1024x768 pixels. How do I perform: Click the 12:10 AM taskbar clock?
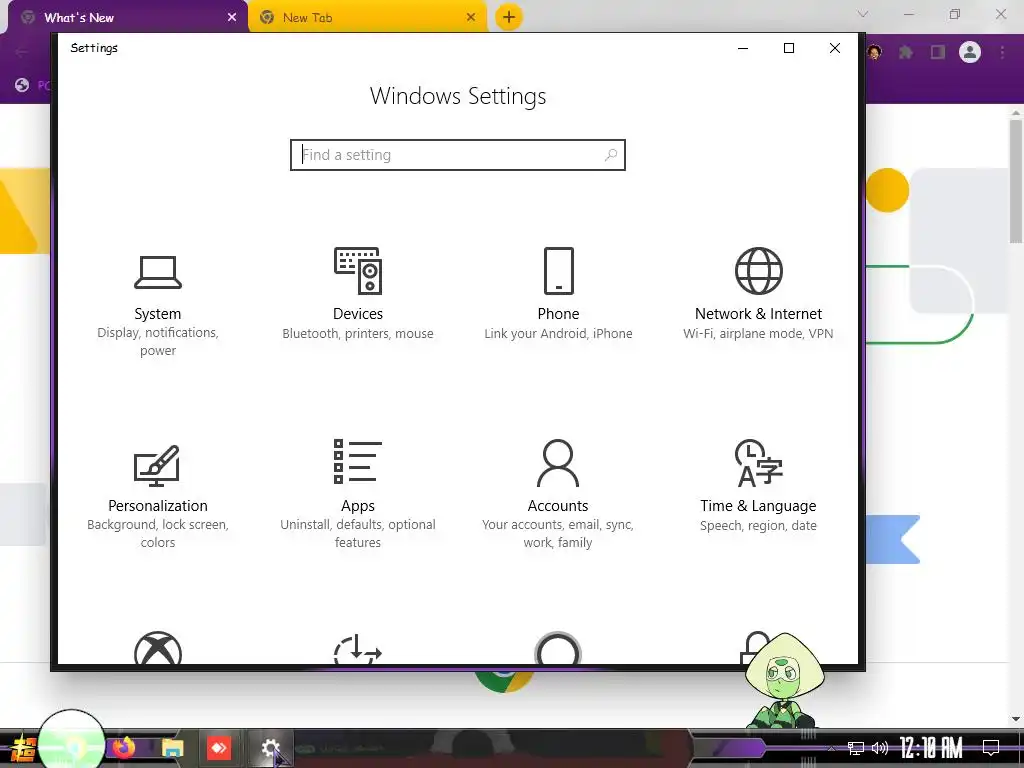(x=931, y=748)
